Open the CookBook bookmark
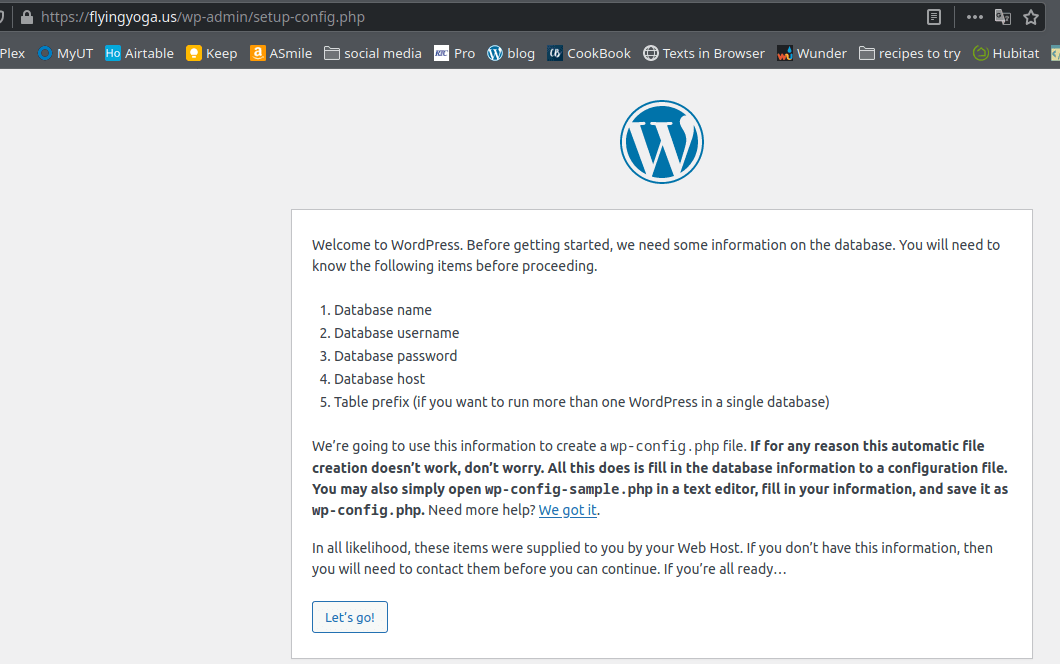 coord(589,53)
